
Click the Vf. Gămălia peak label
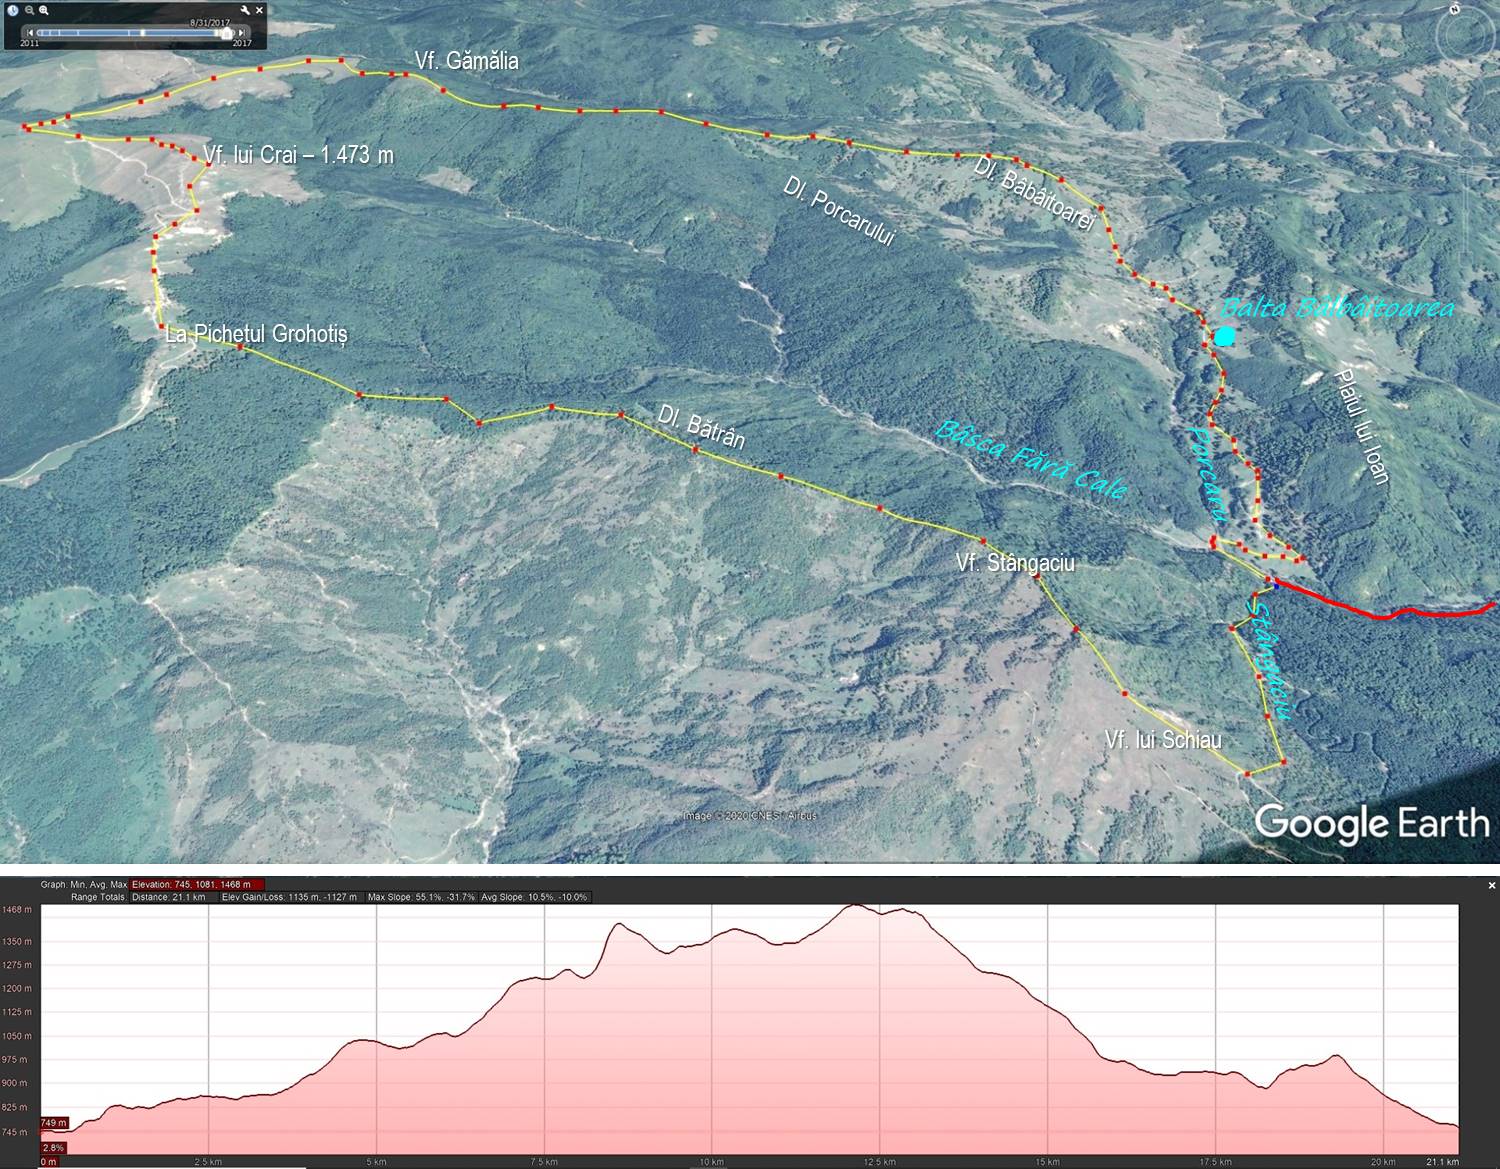(x=466, y=61)
